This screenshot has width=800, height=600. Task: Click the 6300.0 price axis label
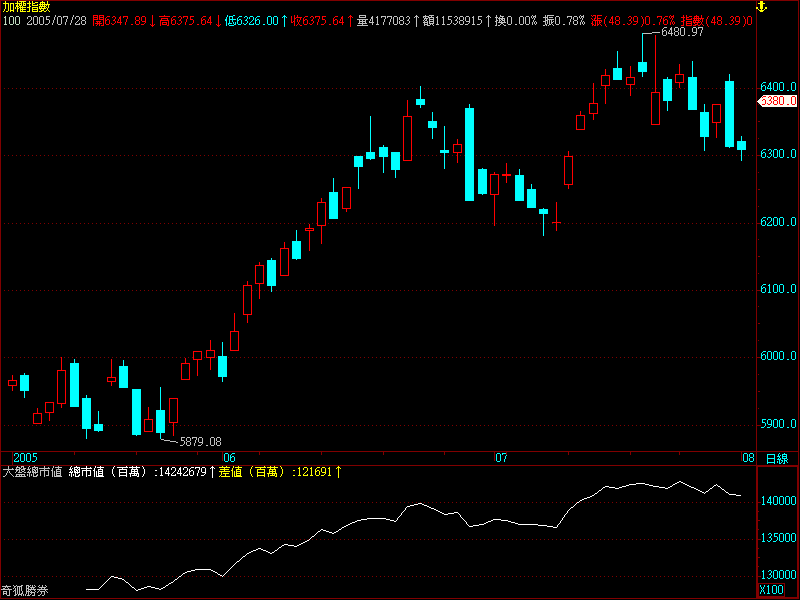point(778,154)
